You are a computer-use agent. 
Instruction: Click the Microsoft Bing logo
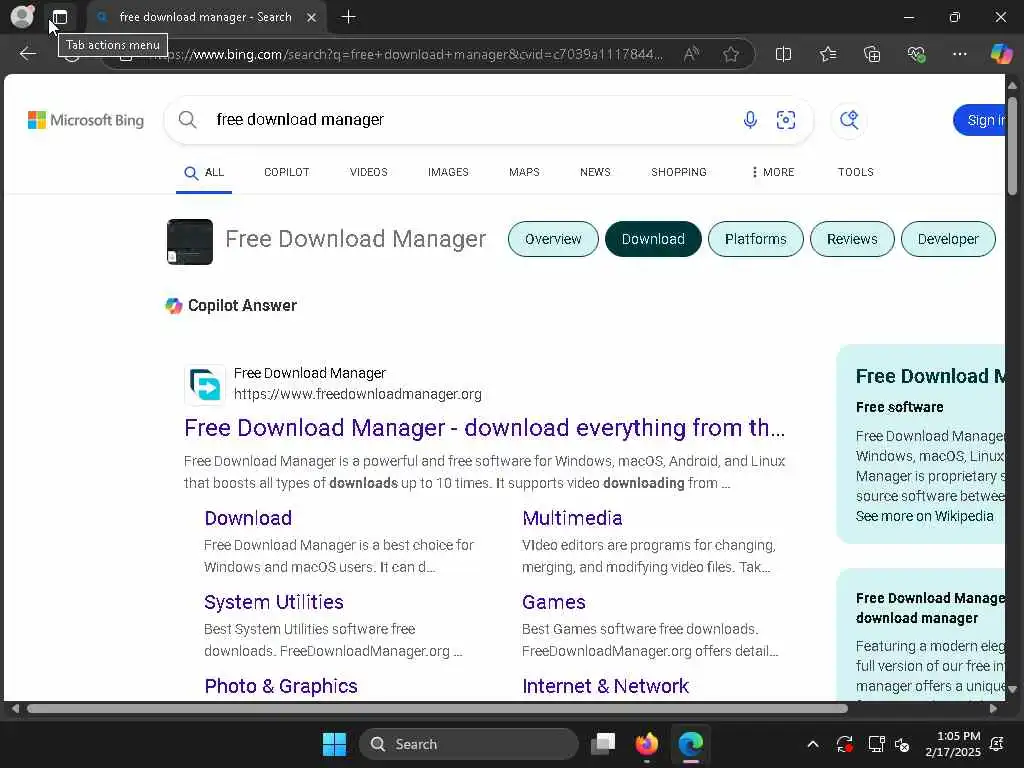point(86,120)
